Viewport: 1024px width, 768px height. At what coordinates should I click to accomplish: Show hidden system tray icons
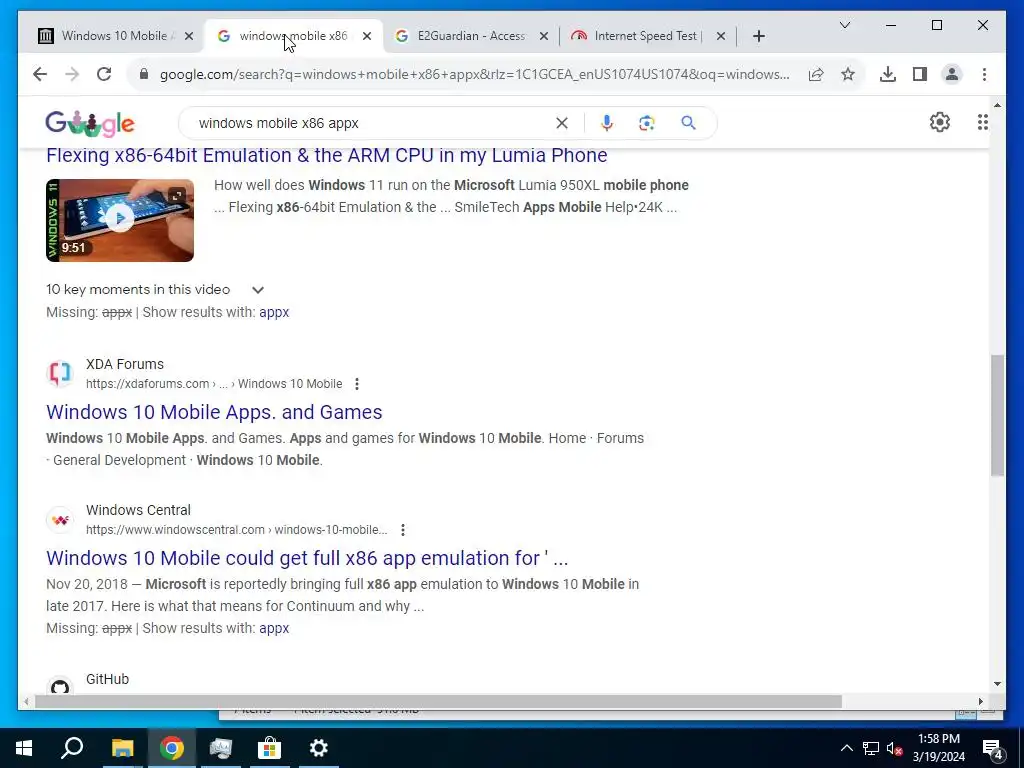click(x=846, y=748)
